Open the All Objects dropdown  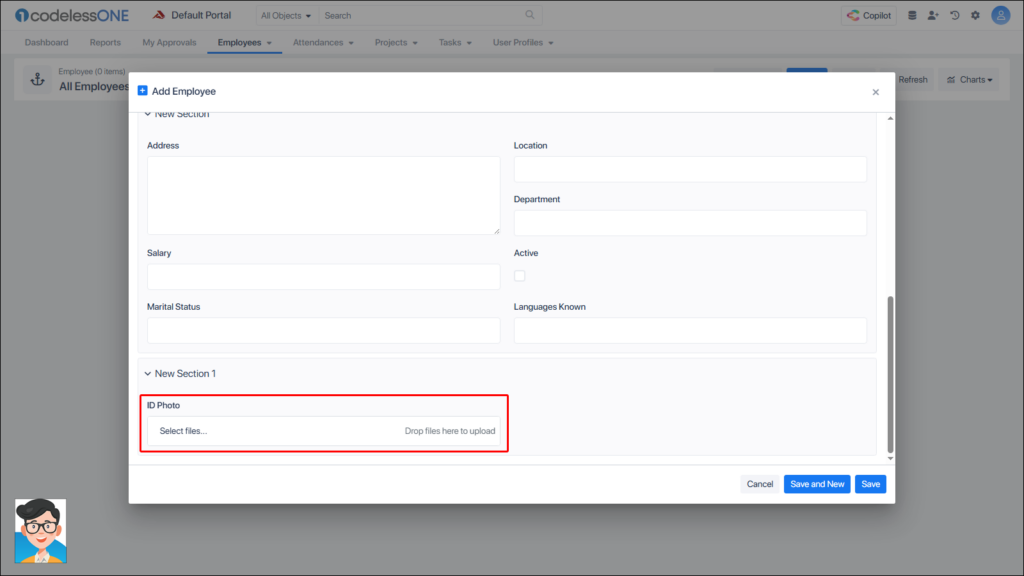285,16
